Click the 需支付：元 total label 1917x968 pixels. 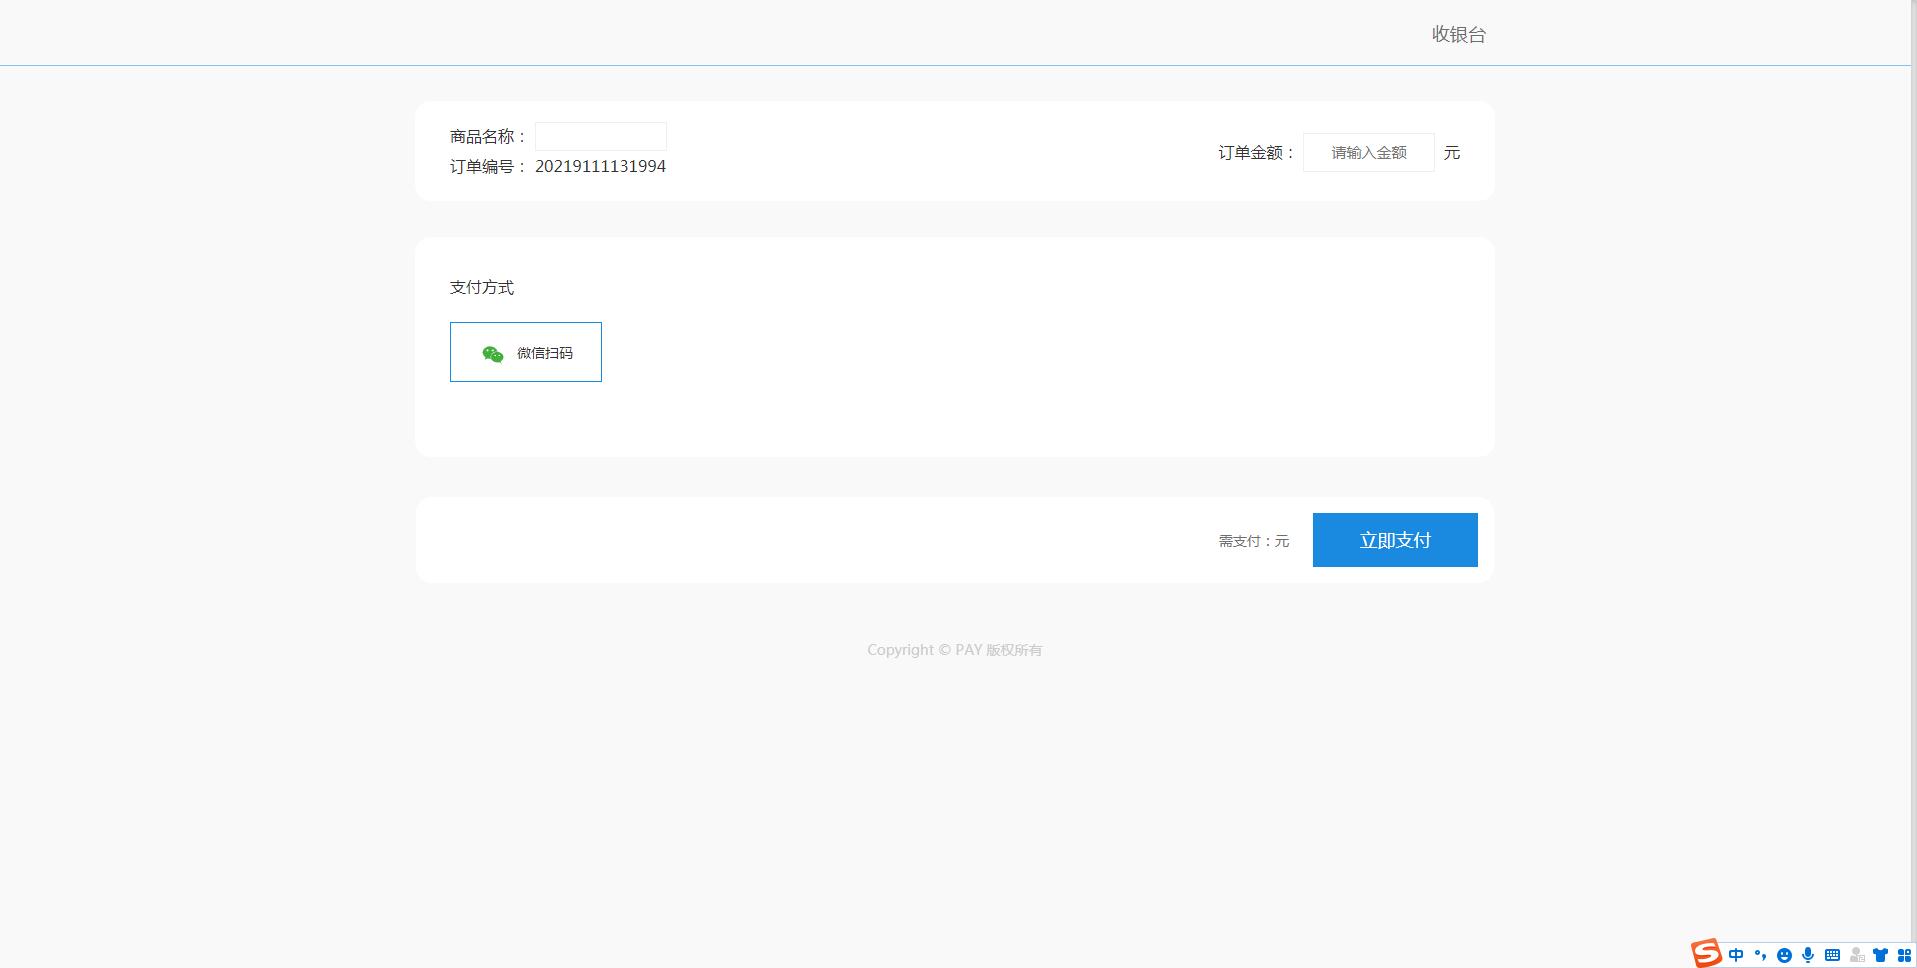coord(1254,541)
